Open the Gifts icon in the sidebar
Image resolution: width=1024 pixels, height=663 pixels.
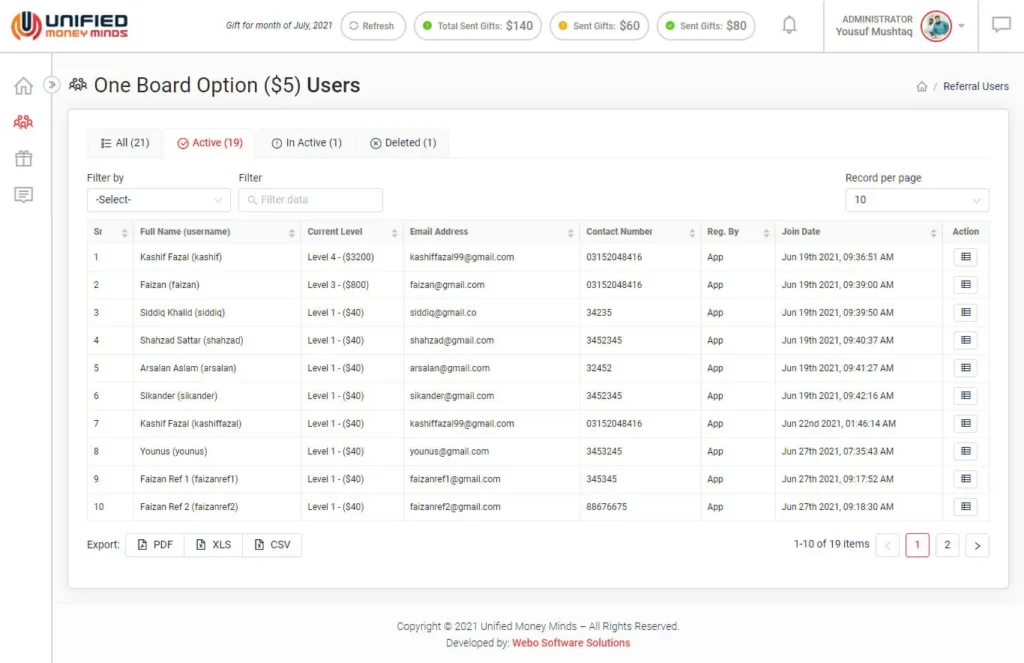coord(23,158)
